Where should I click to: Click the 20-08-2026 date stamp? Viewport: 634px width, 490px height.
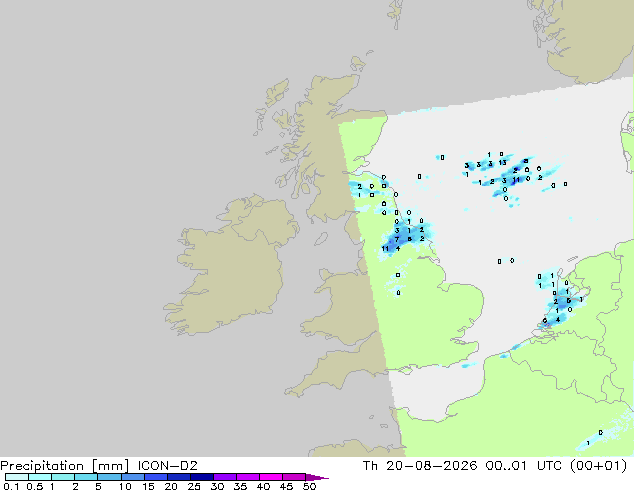click(x=431, y=466)
